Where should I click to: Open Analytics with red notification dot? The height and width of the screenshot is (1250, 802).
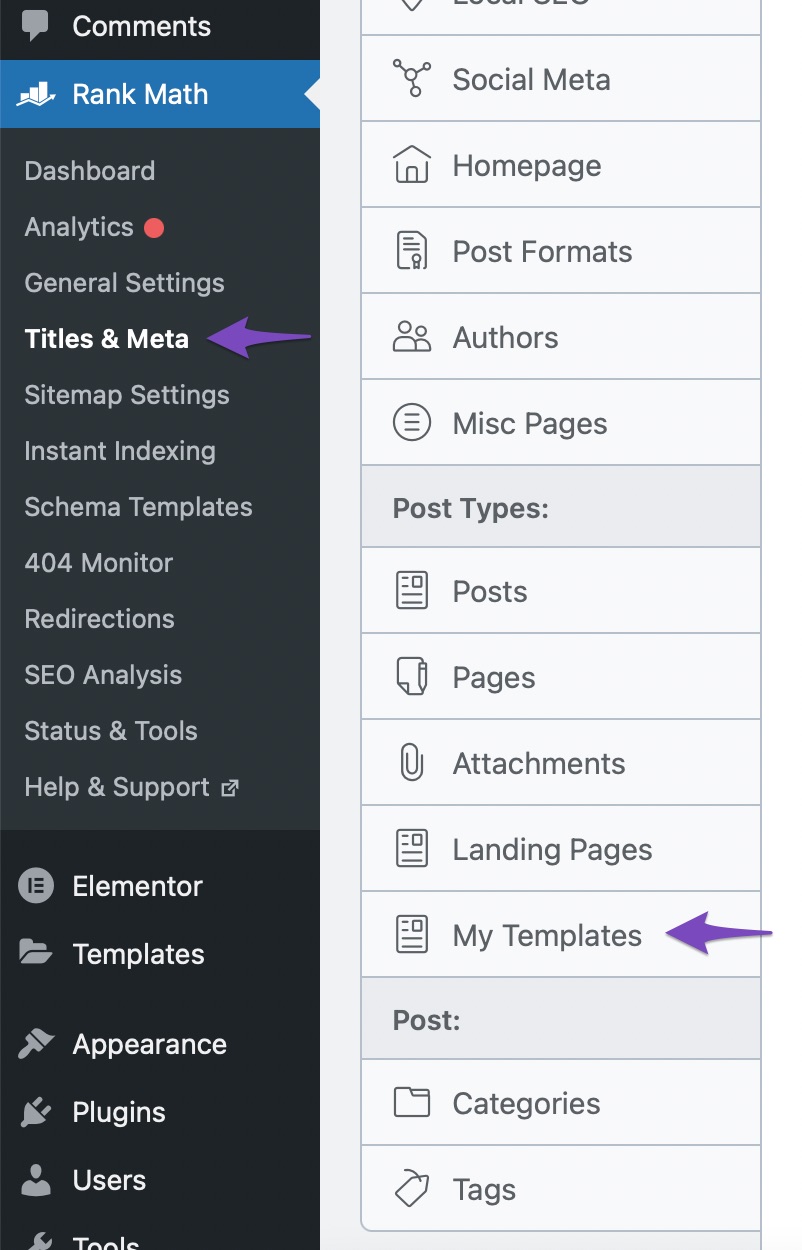pyautogui.click(x=80, y=227)
